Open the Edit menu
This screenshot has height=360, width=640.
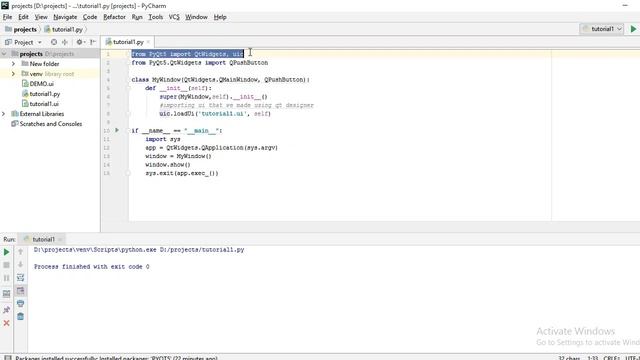point(23,17)
